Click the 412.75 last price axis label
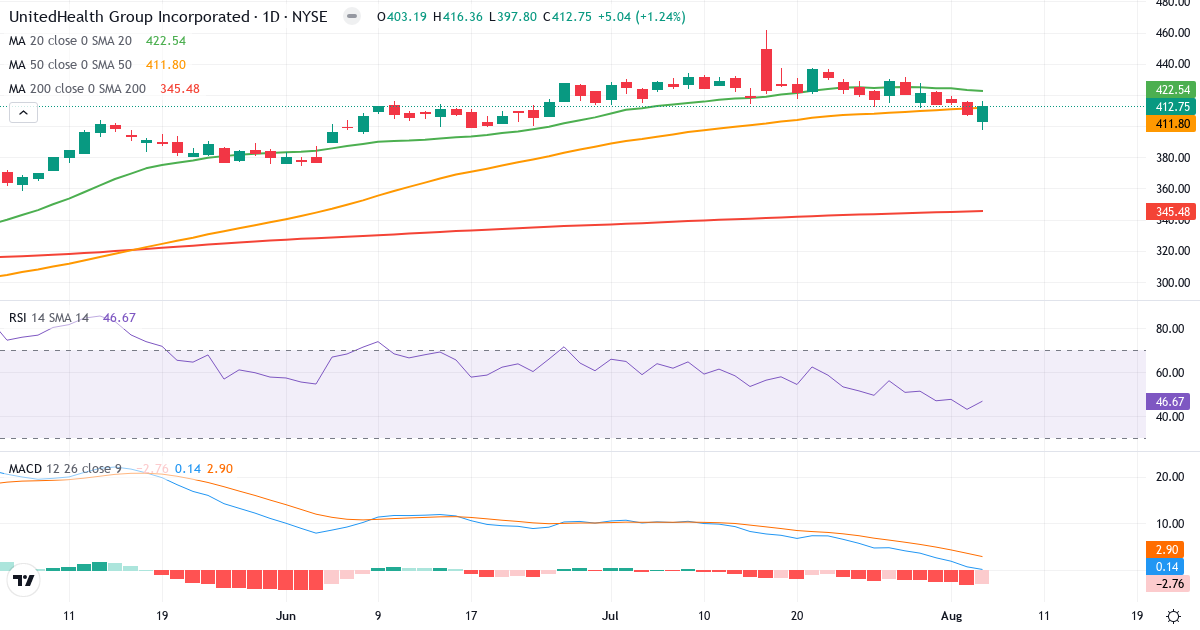This screenshot has width=1200, height=630. click(1172, 107)
